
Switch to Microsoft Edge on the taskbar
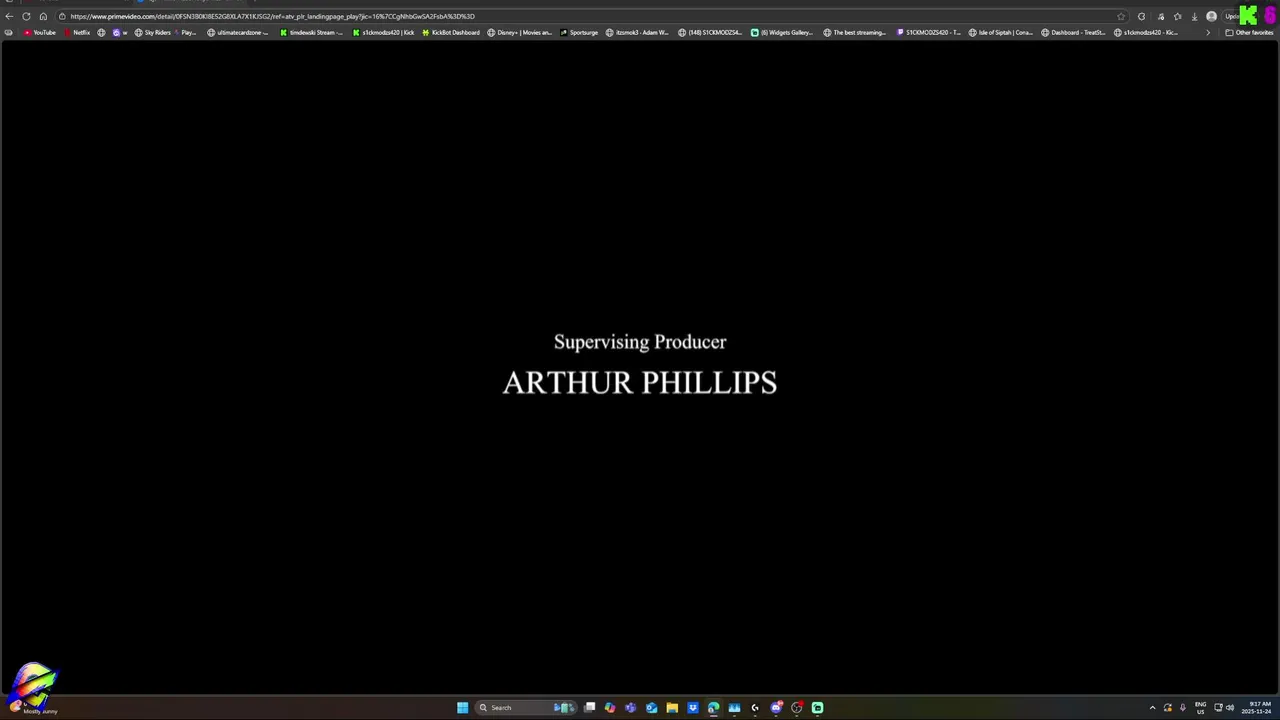point(713,708)
